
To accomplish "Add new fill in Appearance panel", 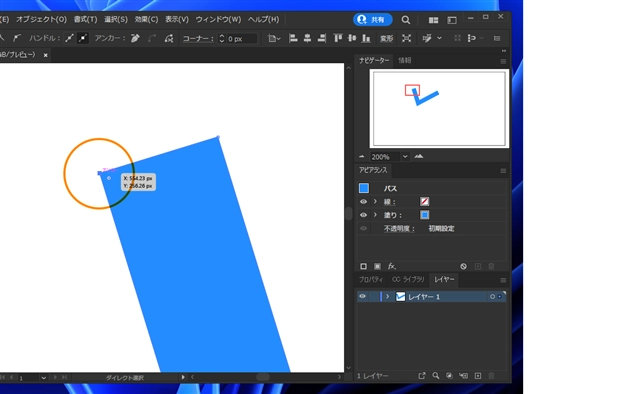I will [378, 266].
